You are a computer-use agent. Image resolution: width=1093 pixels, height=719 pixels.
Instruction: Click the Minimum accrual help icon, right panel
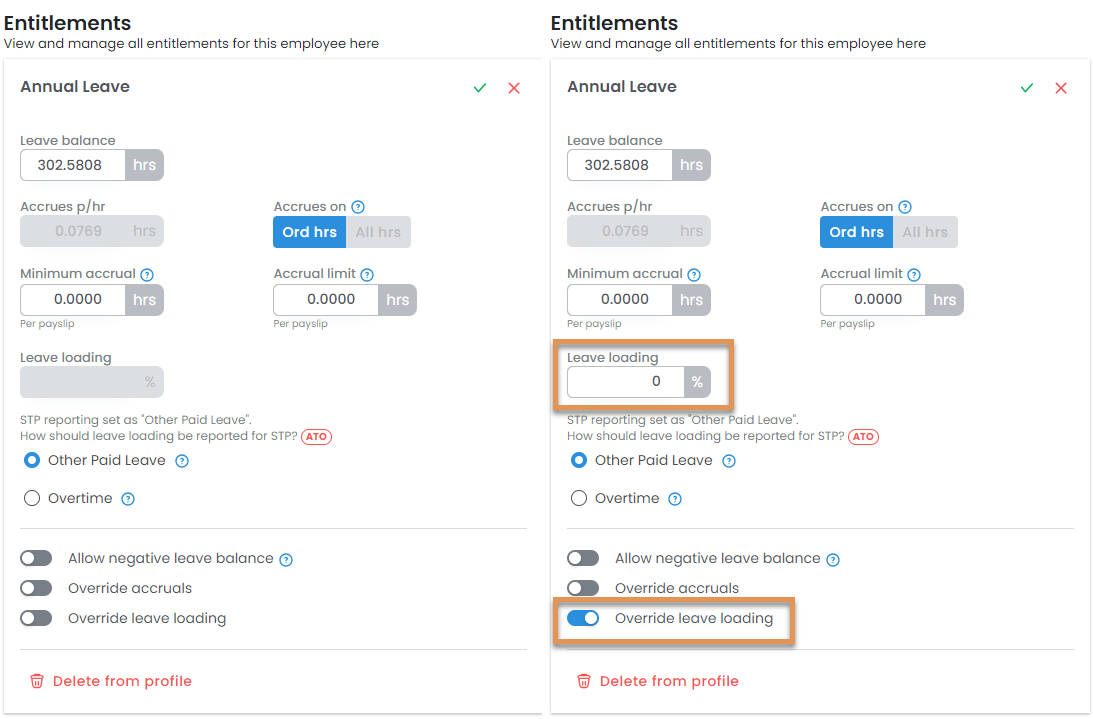tap(694, 274)
